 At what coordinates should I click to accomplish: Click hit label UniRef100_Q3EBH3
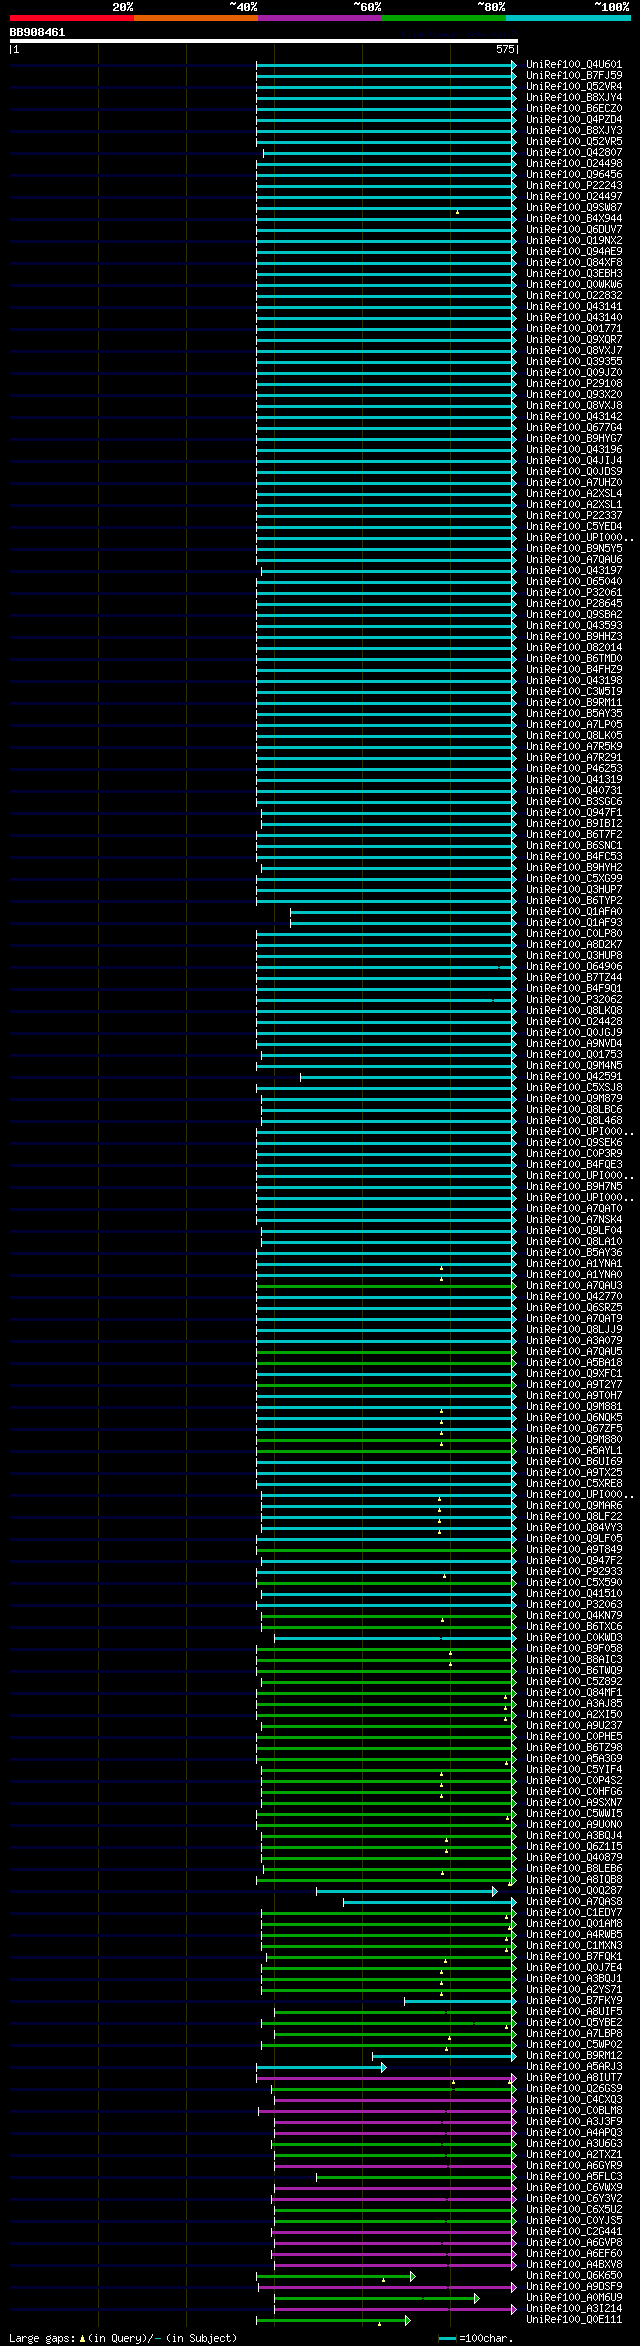574,274
